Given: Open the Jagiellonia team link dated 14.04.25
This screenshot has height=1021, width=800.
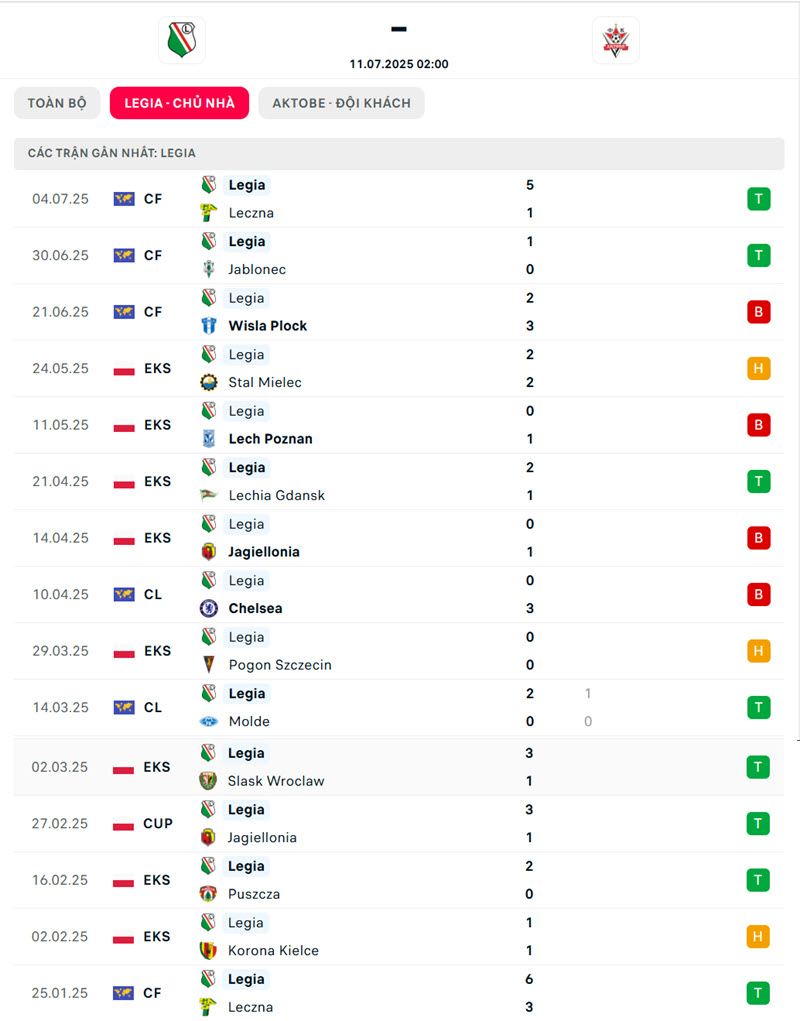Looking at the screenshot, I should pos(264,552).
